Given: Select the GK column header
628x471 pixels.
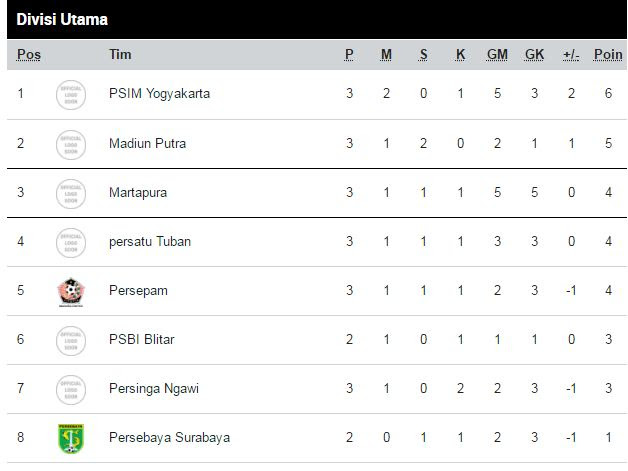Looking at the screenshot, I should click(x=534, y=54).
